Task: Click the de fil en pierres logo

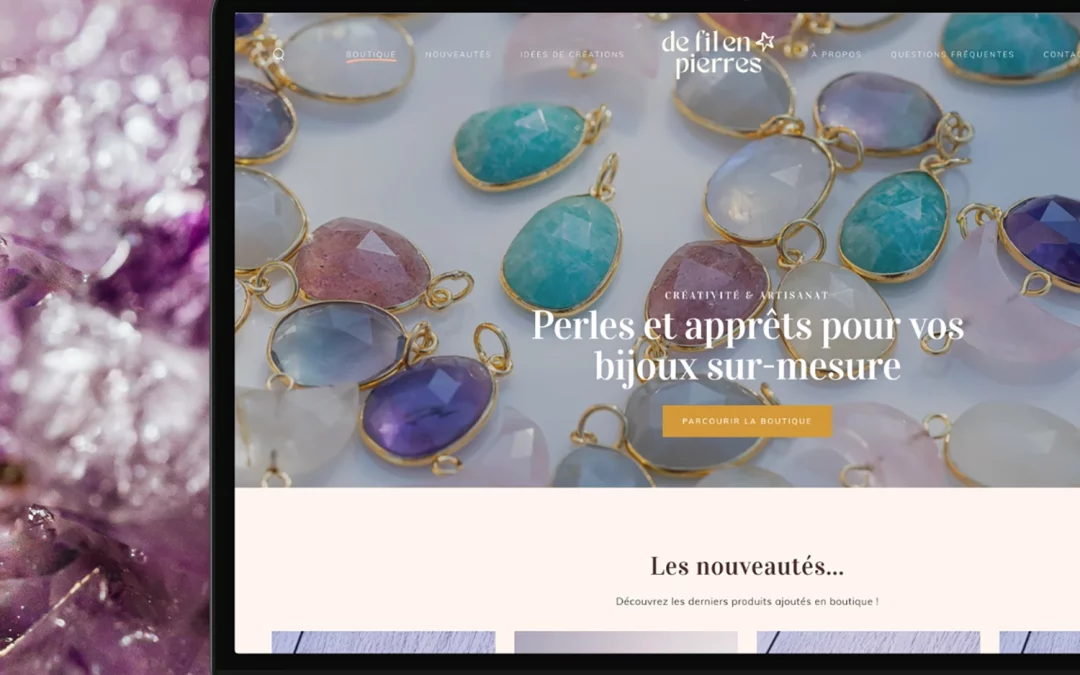Action: point(718,54)
